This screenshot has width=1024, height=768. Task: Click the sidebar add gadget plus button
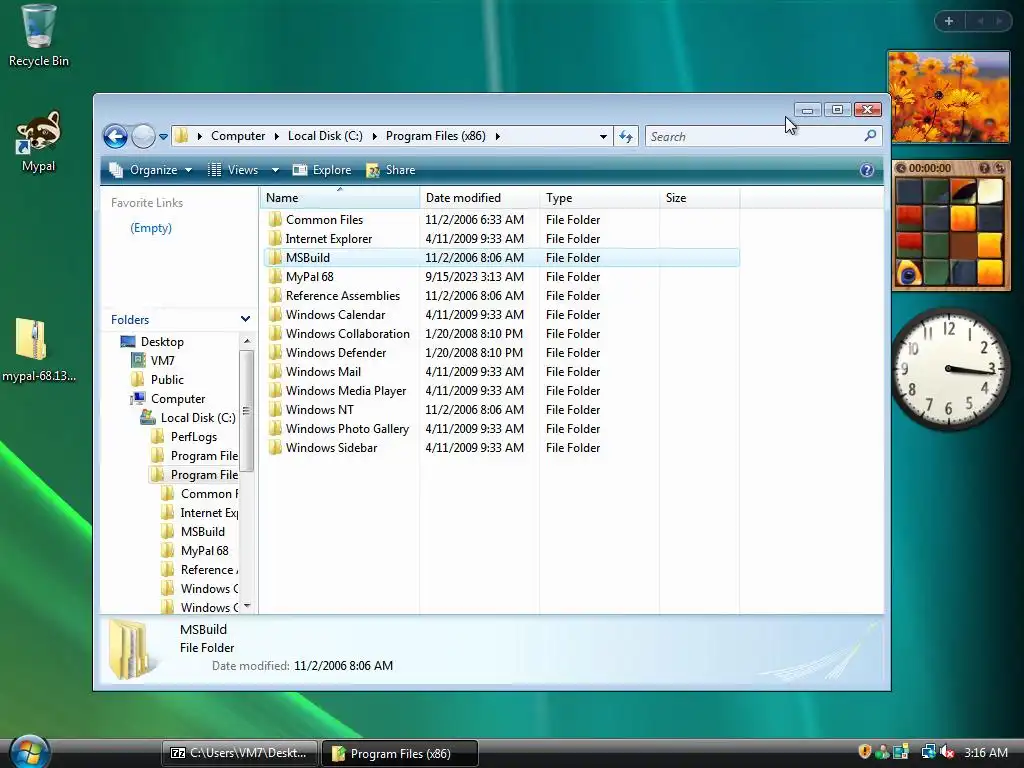949,21
